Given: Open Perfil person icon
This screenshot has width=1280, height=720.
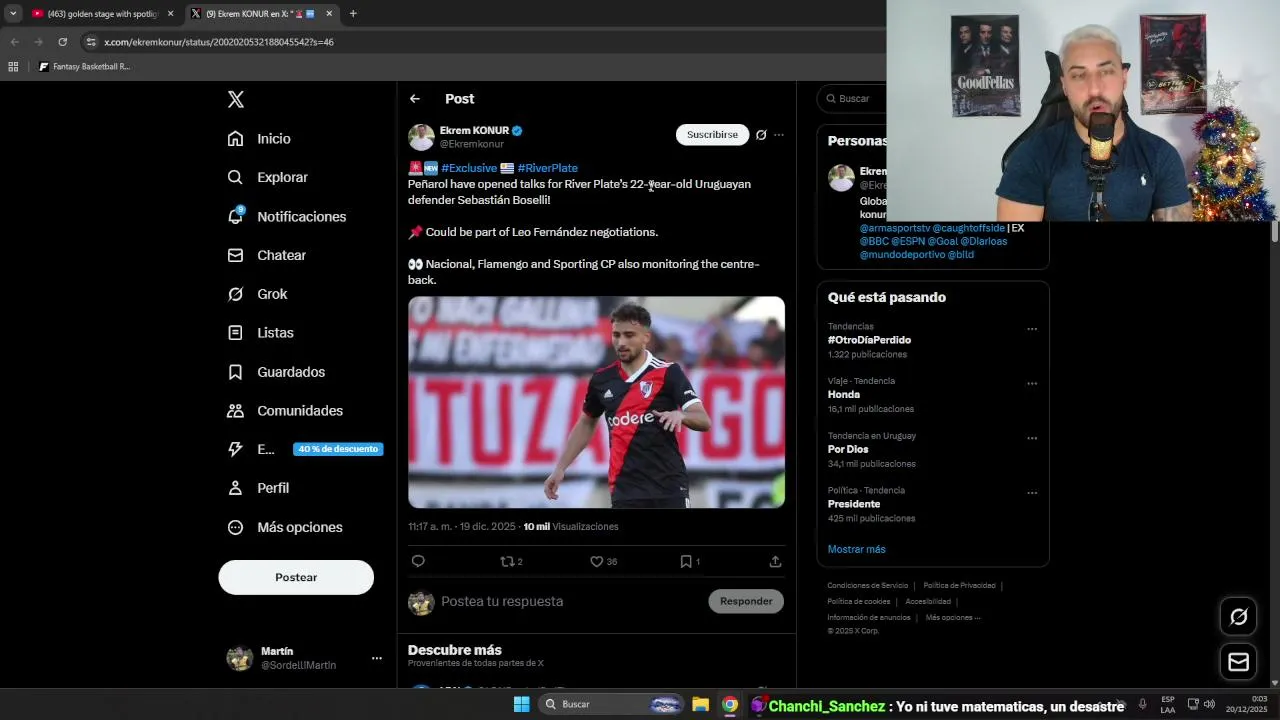Looking at the screenshot, I should tap(235, 488).
